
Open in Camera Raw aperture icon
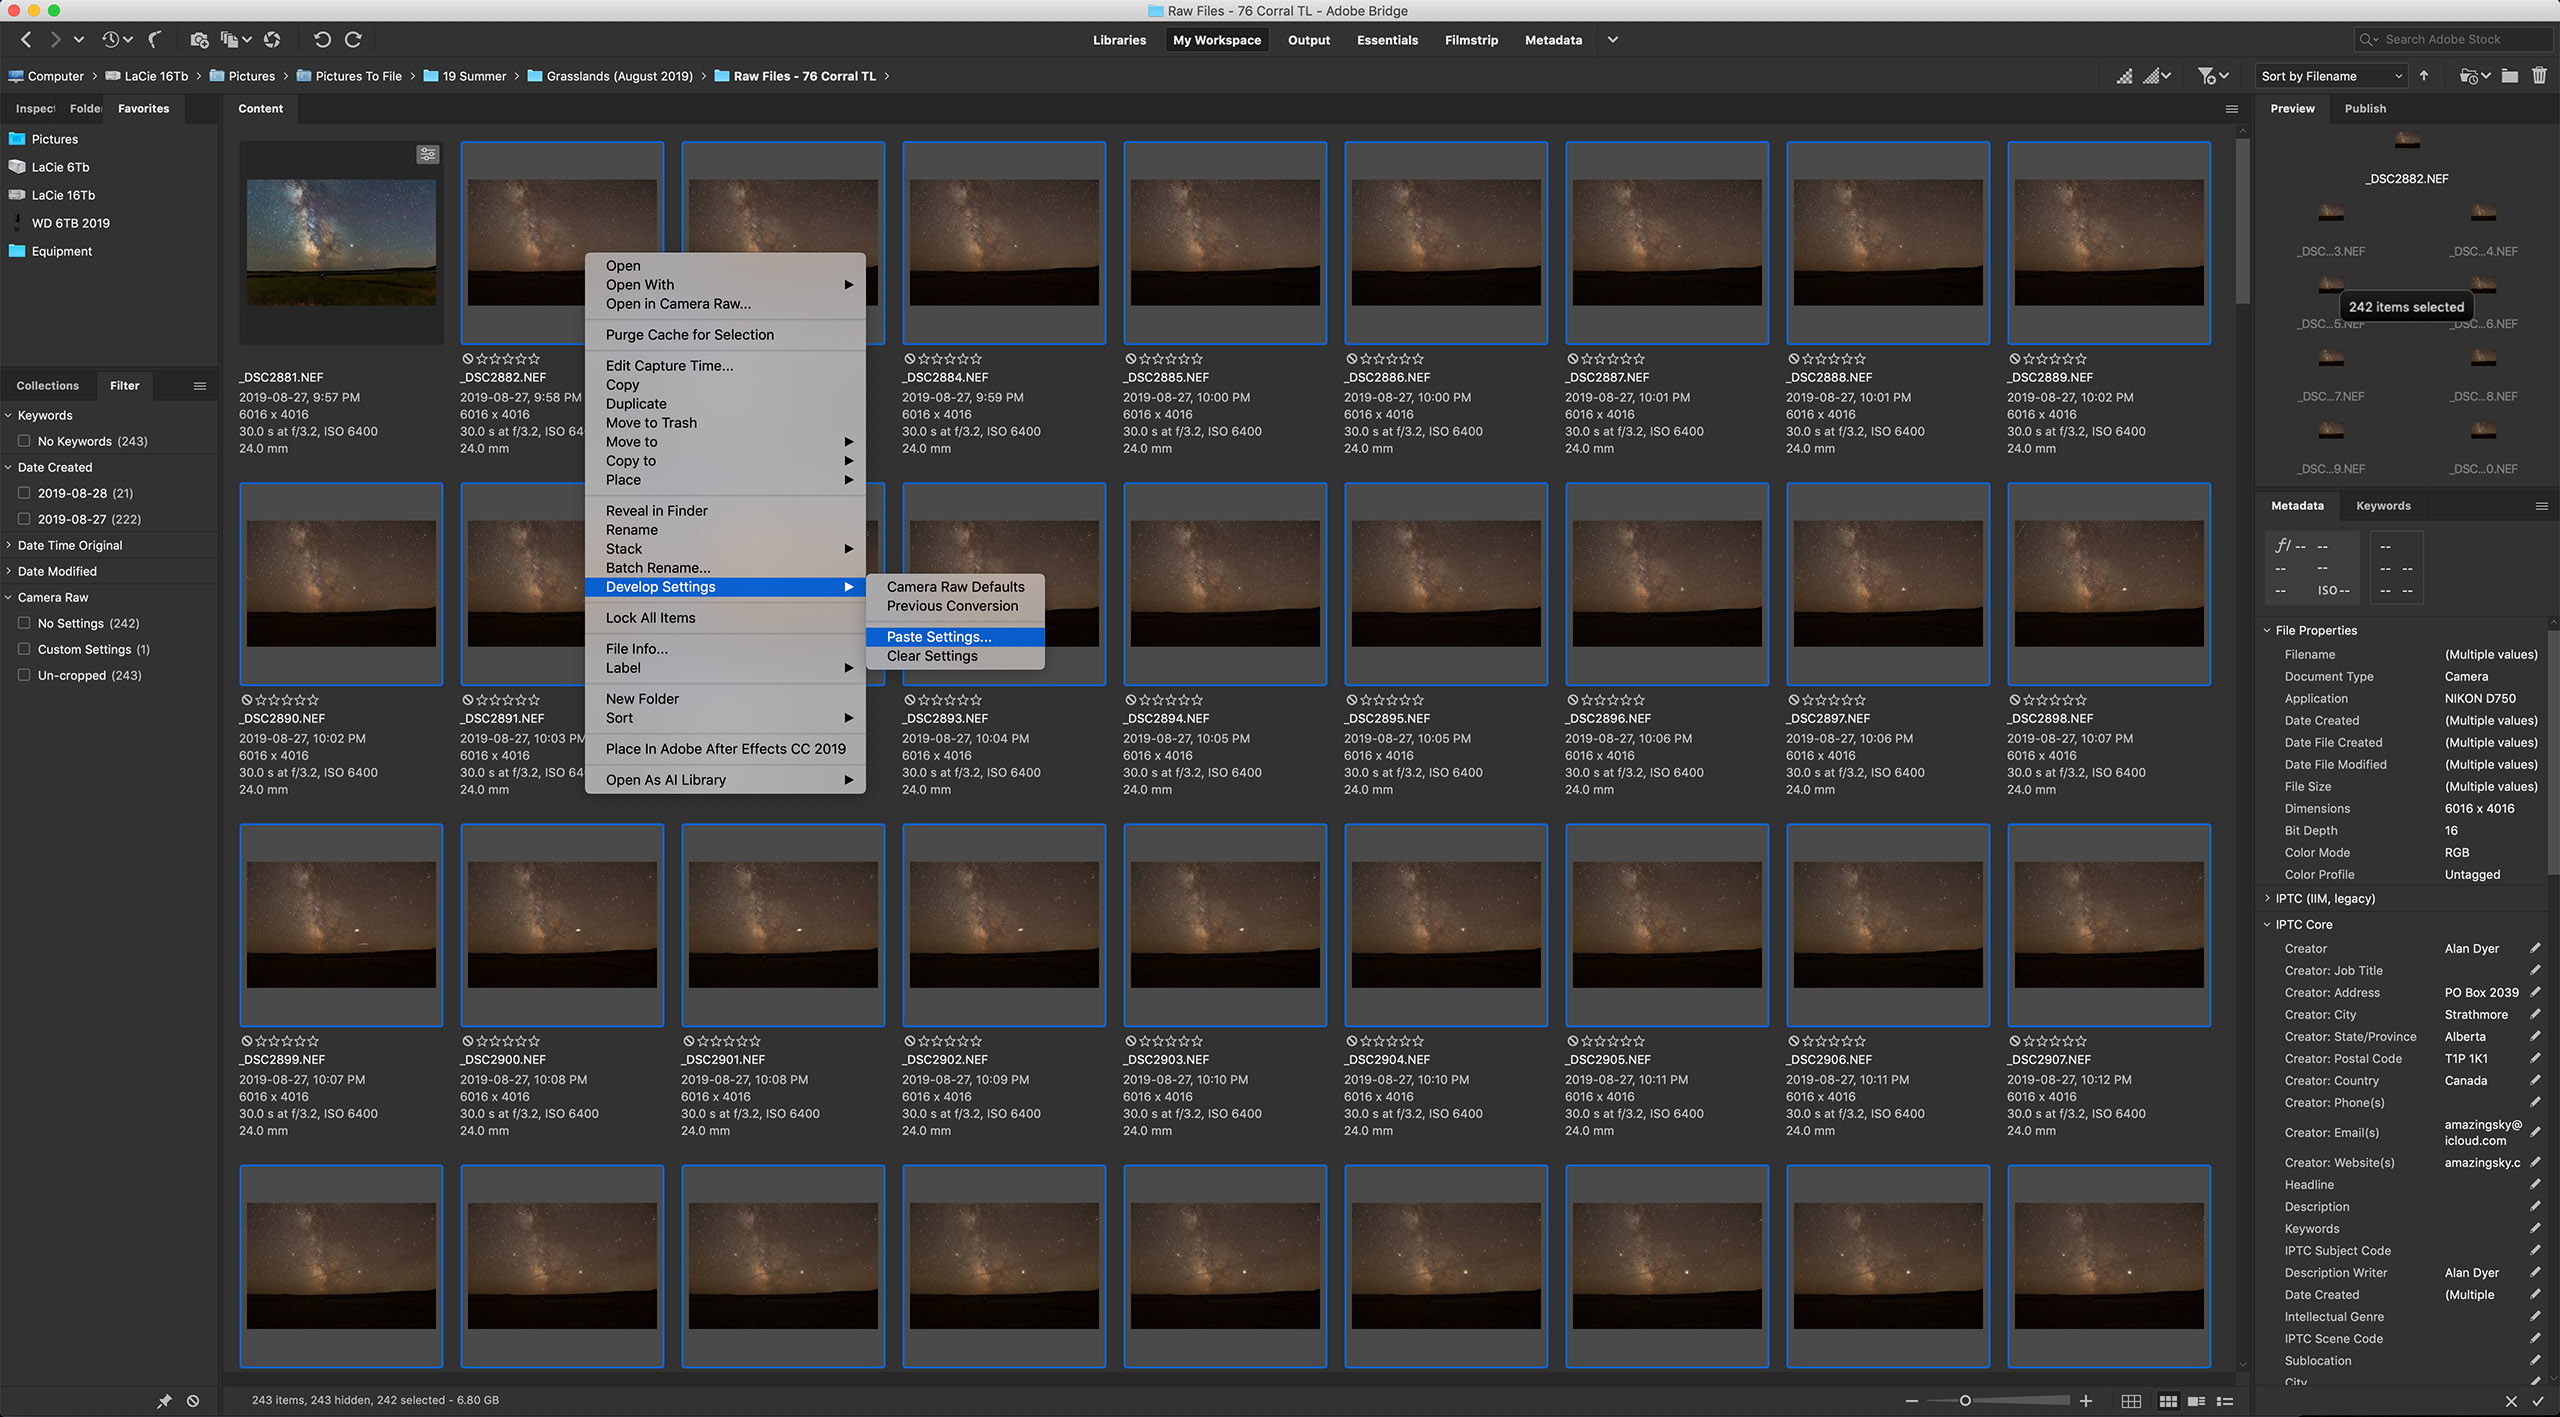pos(272,40)
